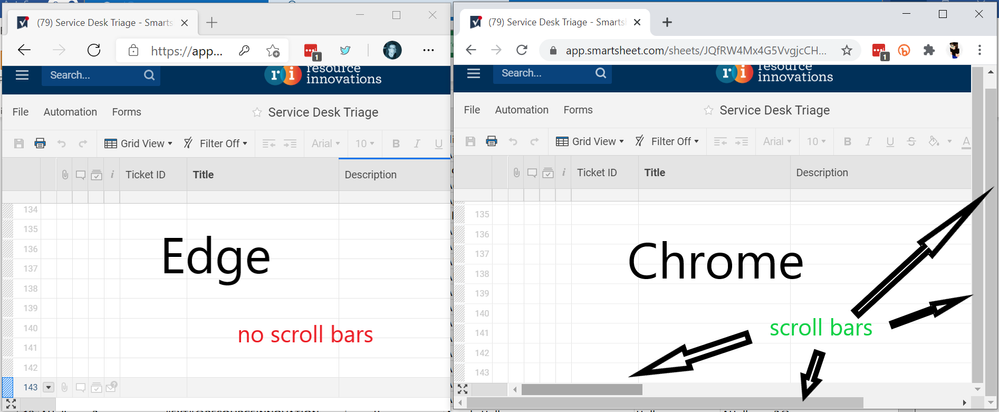This screenshot has width=999, height=412.
Task: Click the full screen icon at the bottom of Edge's sheet
Action: coord(11,404)
